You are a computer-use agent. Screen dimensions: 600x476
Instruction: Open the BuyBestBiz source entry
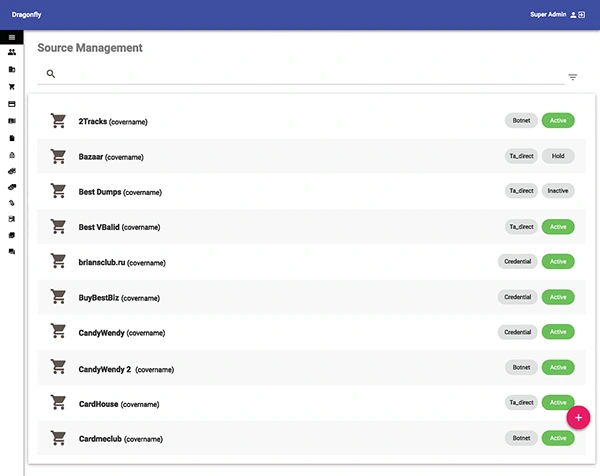tap(311, 297)
